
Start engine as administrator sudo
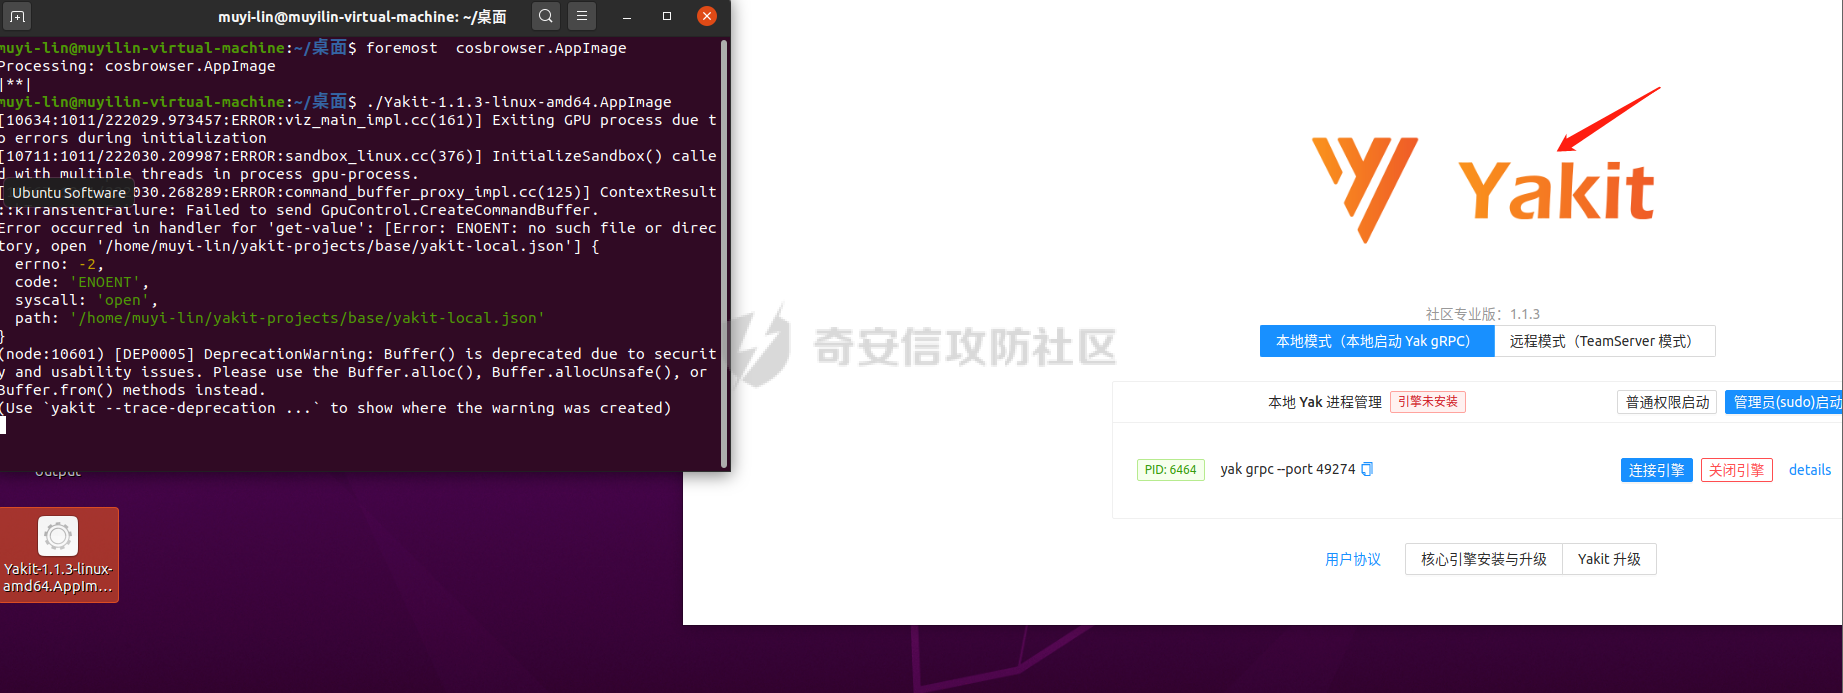1784,402
